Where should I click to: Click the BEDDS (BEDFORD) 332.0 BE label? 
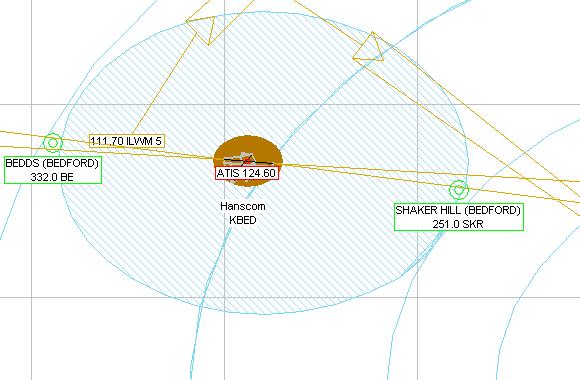53,170
